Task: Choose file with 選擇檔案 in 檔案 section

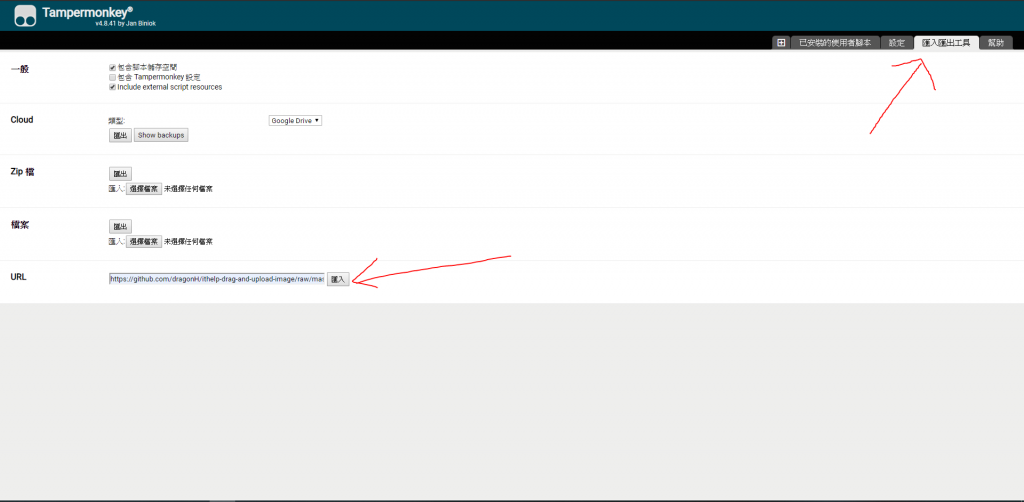Action: (144, 242)
